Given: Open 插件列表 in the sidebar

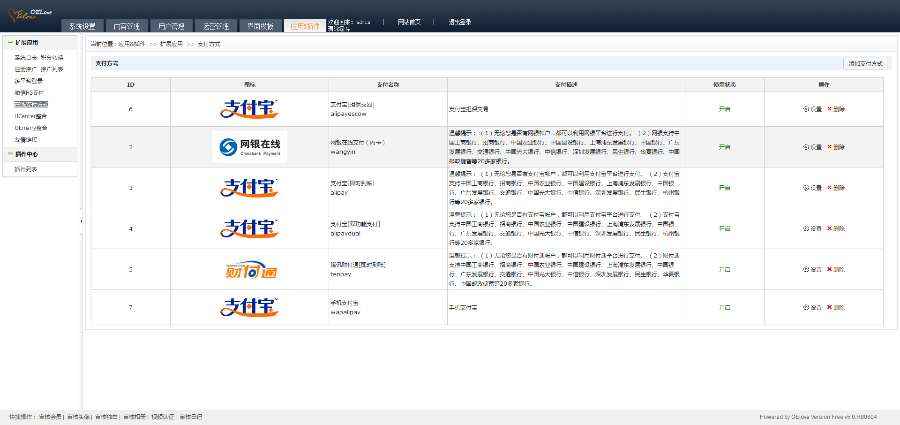Looking at the screenshot, I should coord(26,169).
